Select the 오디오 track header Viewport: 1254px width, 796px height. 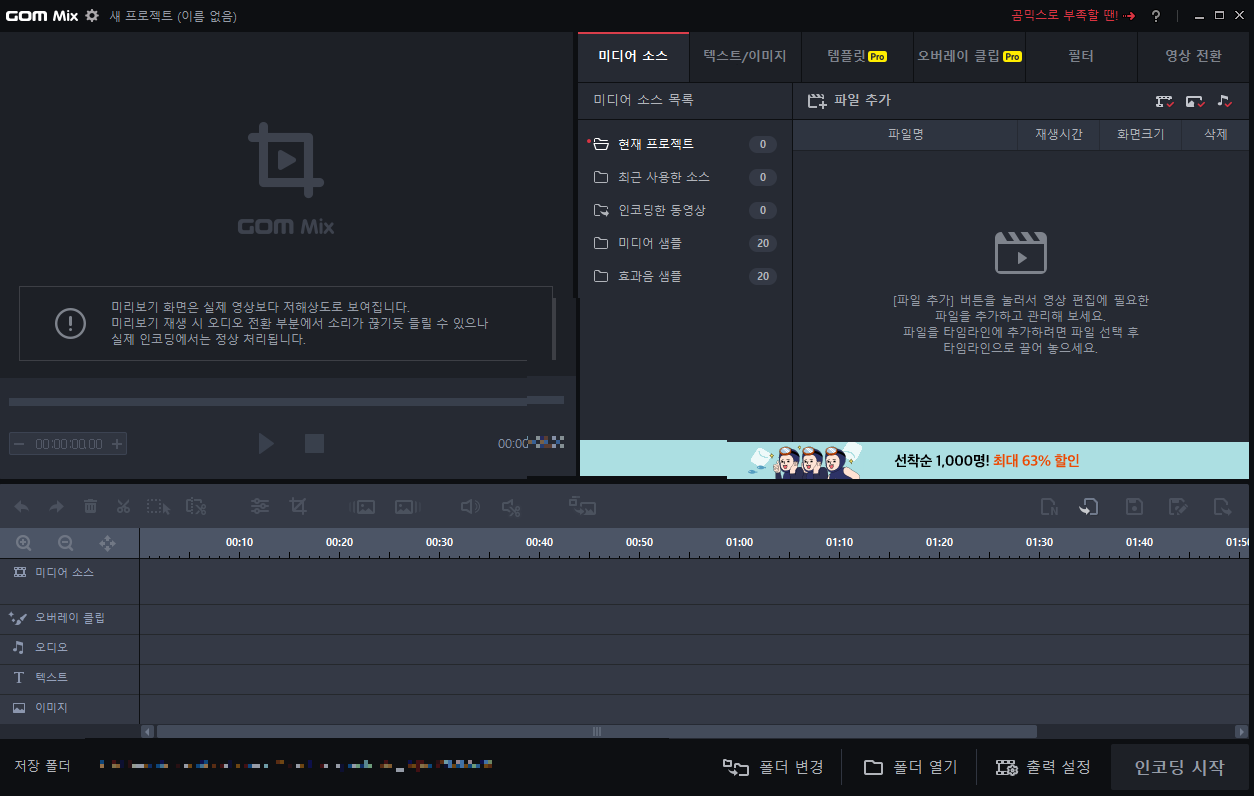pos(69,648)
